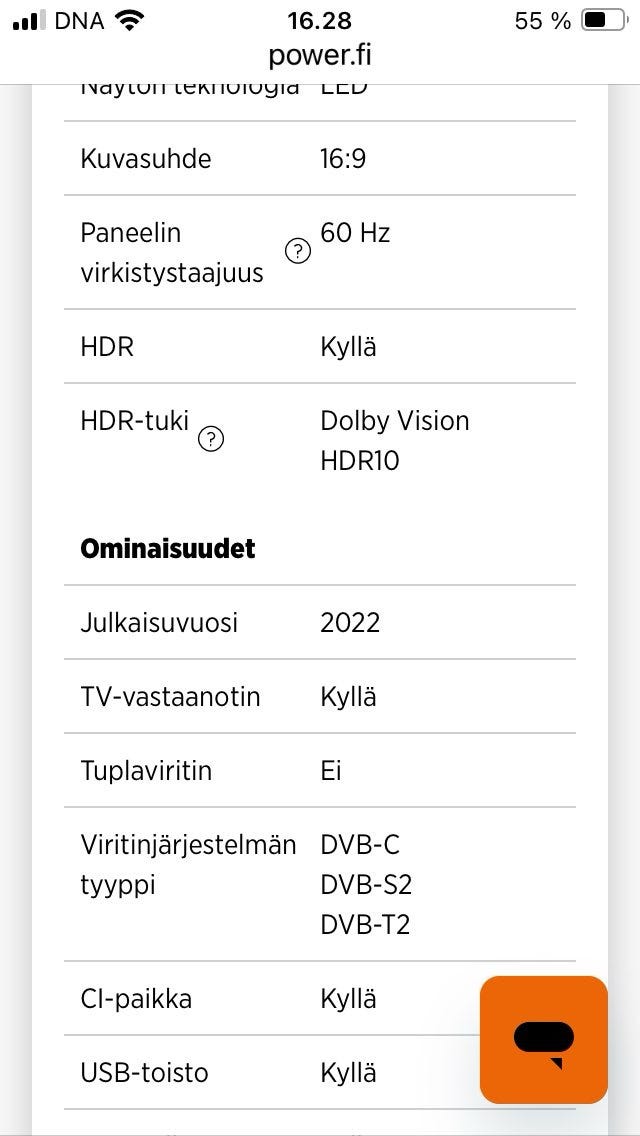Screen dimensions: 640x1136
Task: Tap the USB-toisto row label
Action: point(144,1072)
